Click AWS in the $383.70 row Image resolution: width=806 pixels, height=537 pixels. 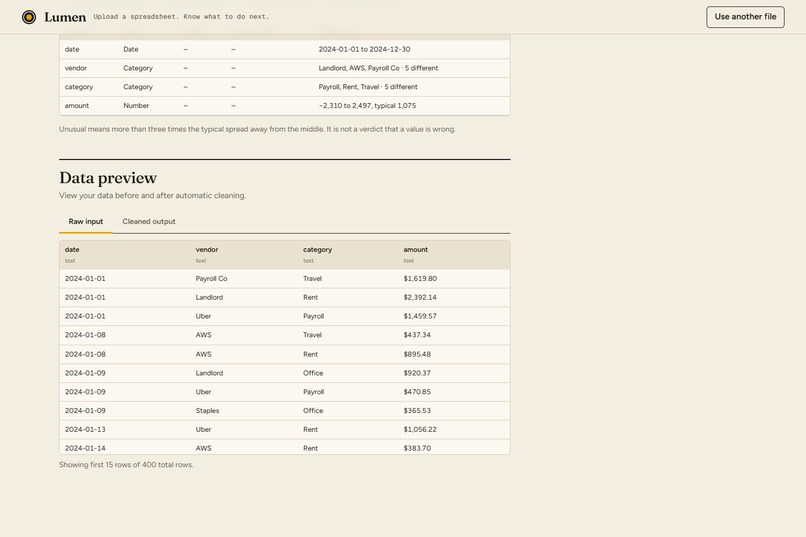(204, 448)
